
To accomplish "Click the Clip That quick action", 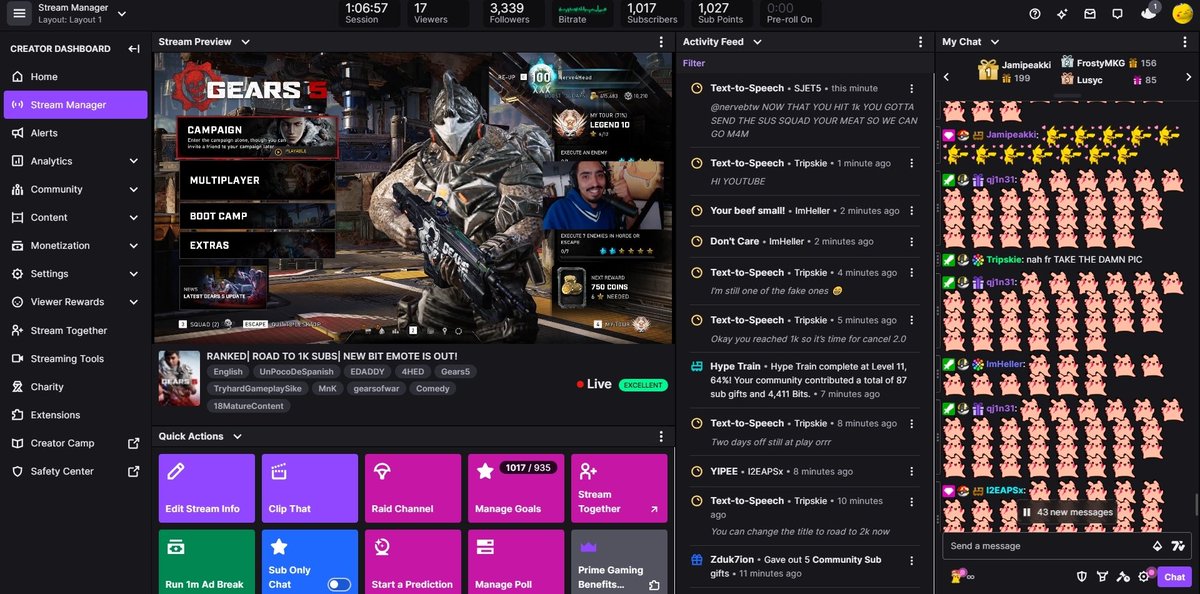I will 310,488.
